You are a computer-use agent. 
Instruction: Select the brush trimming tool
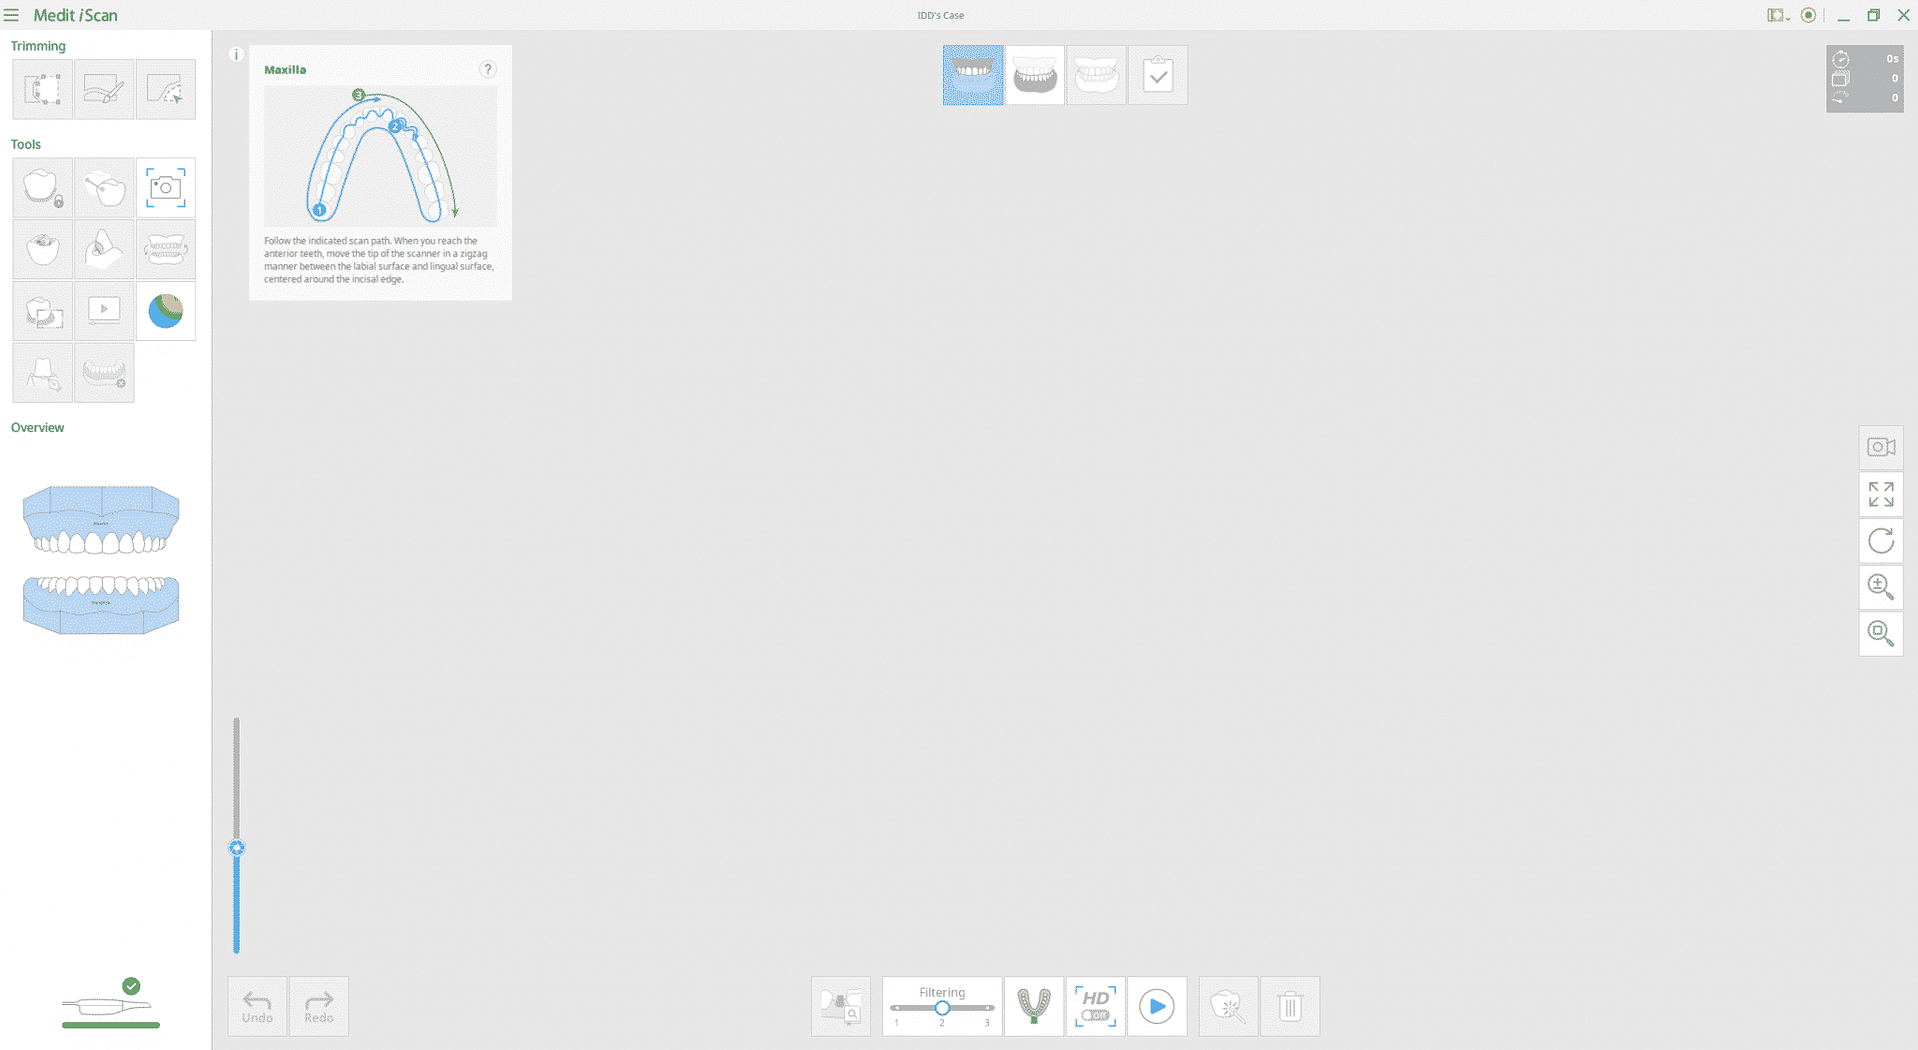point(104,89)
